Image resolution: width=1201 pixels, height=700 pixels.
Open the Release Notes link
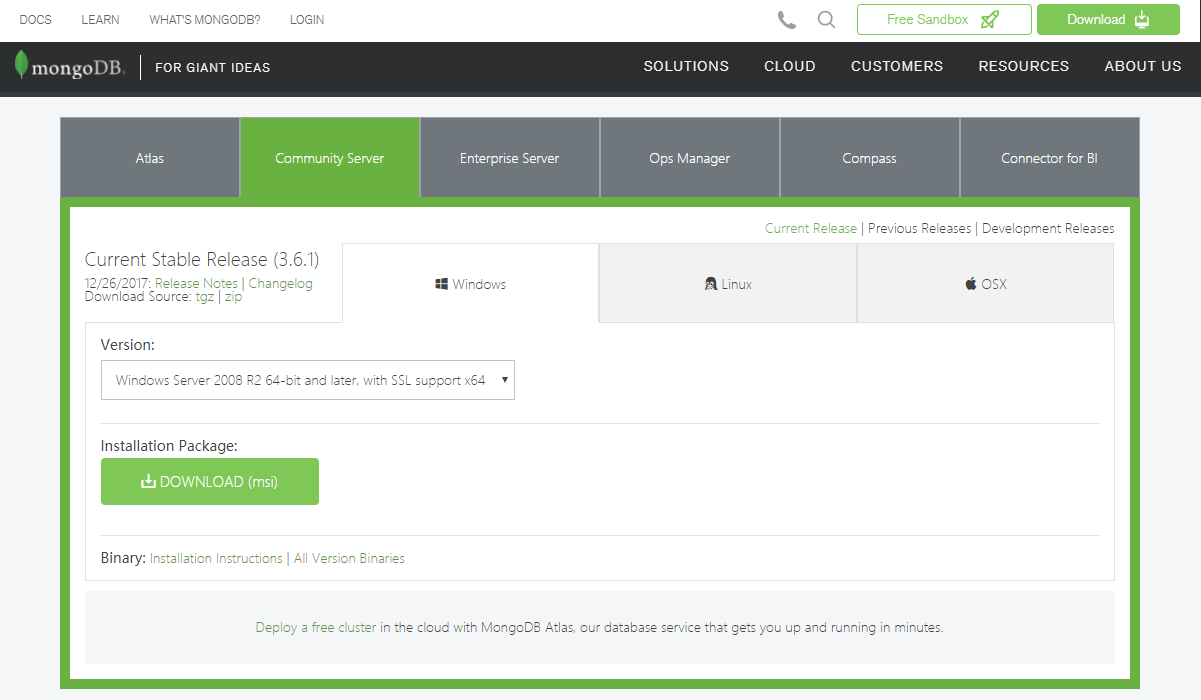(196, 283)
